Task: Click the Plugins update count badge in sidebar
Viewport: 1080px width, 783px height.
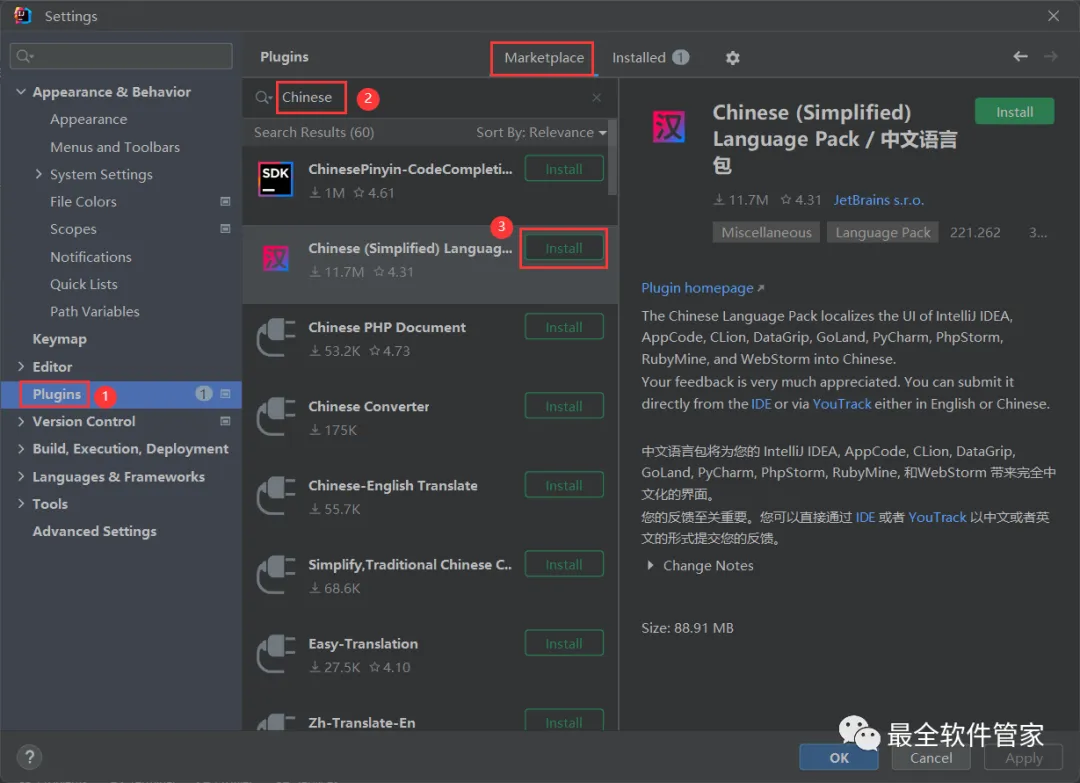Action: tap(203, 394)
